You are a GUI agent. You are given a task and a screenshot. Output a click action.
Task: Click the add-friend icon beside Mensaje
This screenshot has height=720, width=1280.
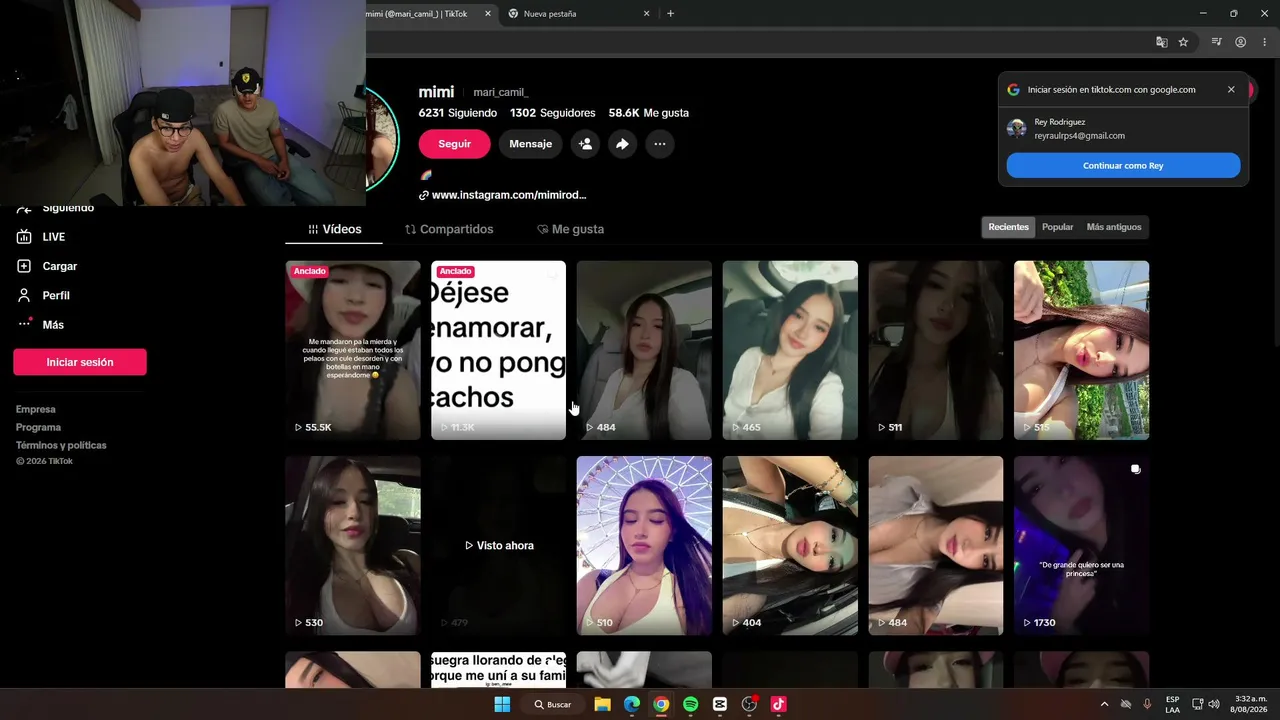(x=585, y=144)
